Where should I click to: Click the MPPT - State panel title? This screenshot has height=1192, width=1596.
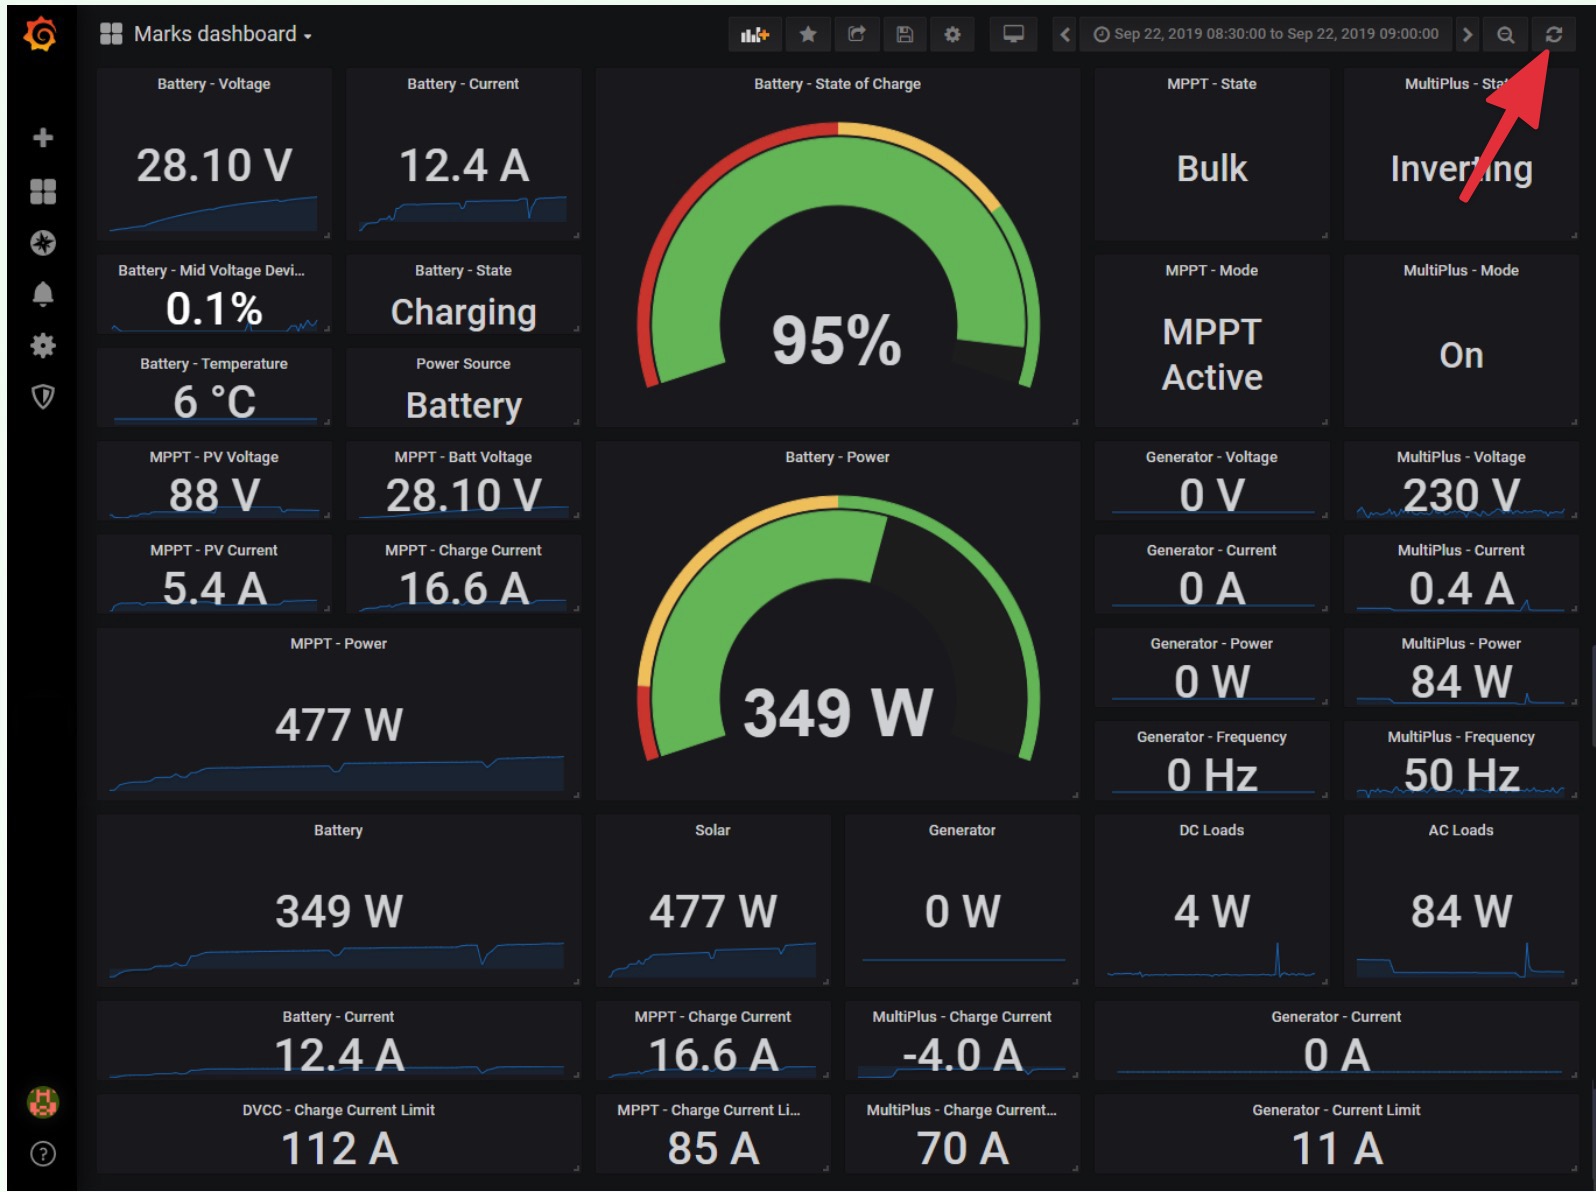[1212, 84]
